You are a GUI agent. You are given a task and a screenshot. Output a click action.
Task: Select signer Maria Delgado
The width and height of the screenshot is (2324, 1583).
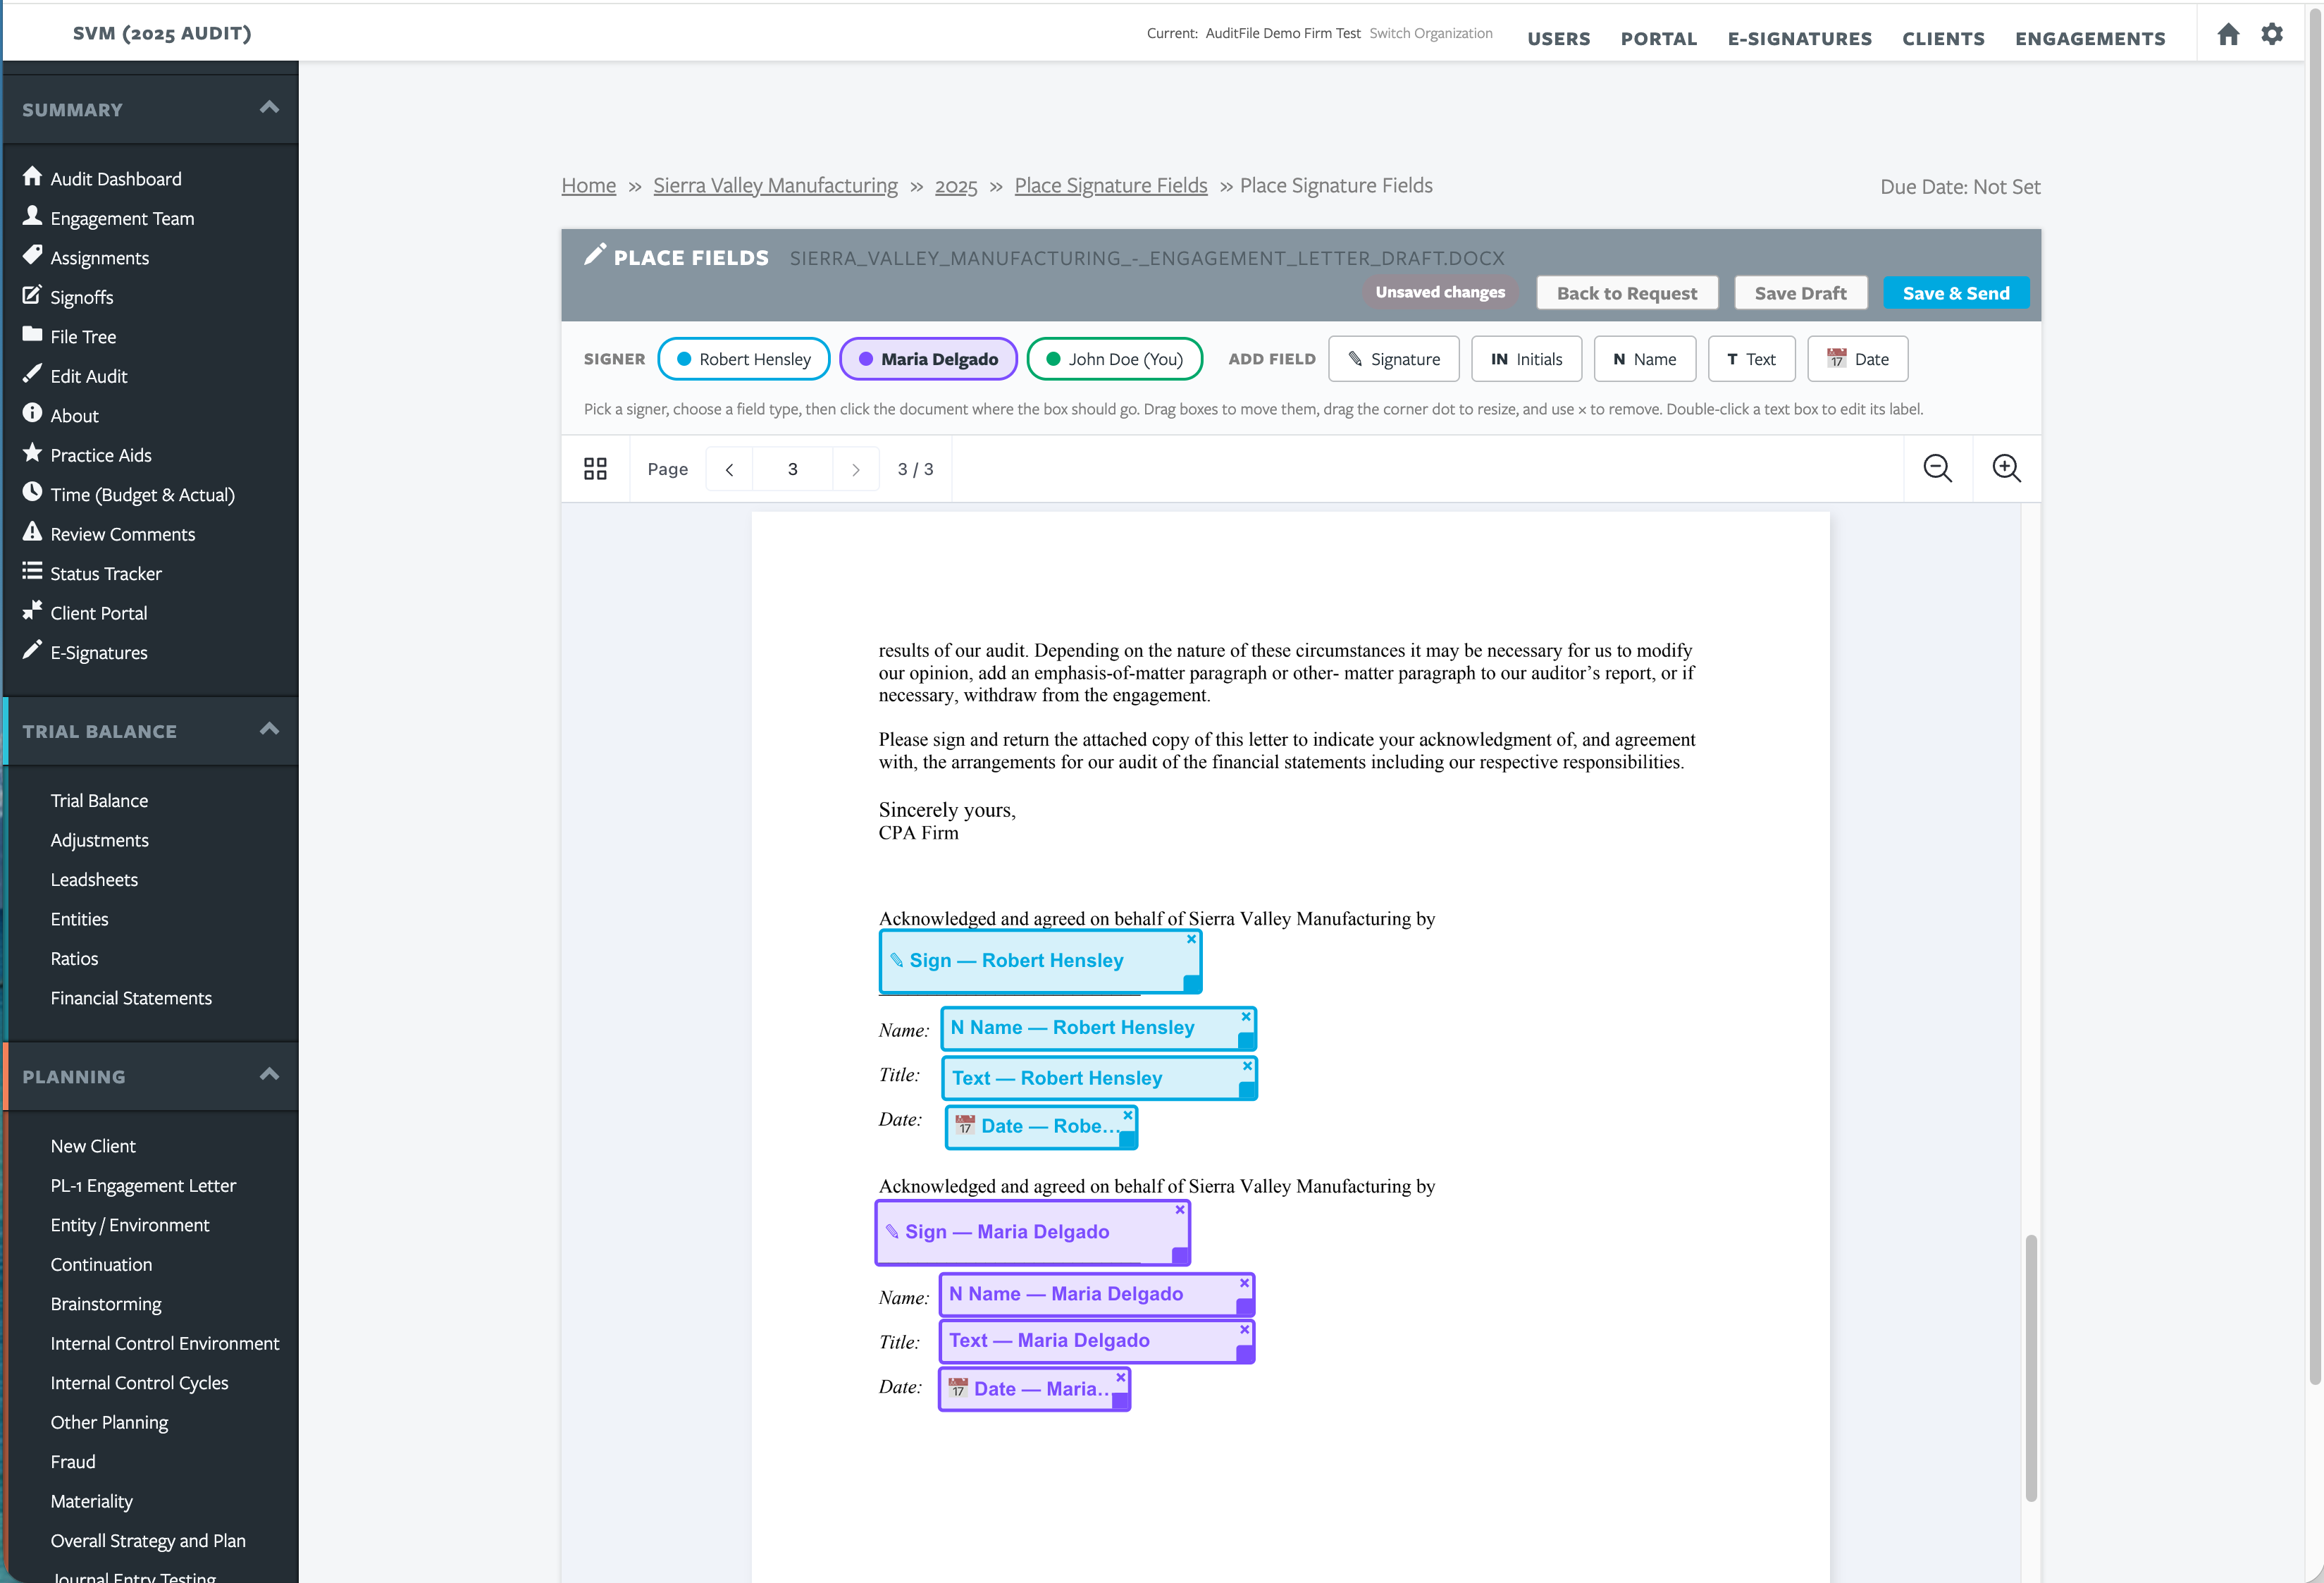coord(928,359)
